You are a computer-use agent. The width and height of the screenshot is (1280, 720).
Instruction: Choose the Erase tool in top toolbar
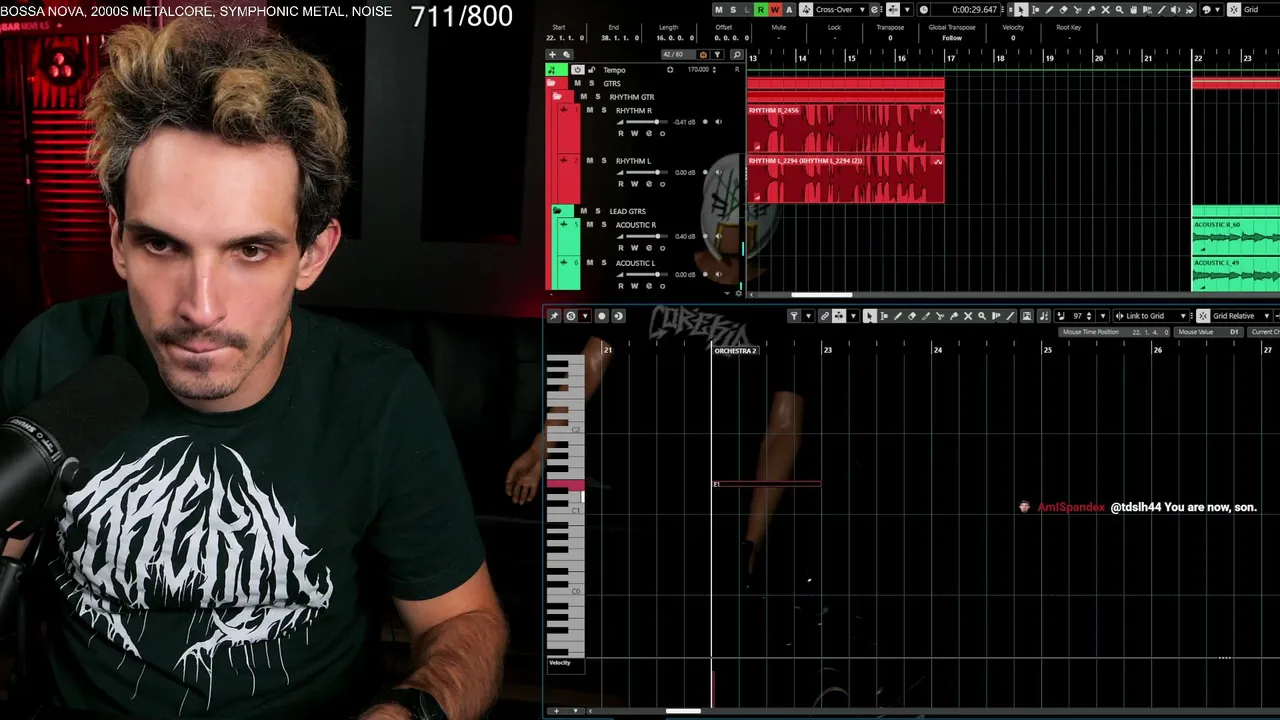[x=1063, y=10]
